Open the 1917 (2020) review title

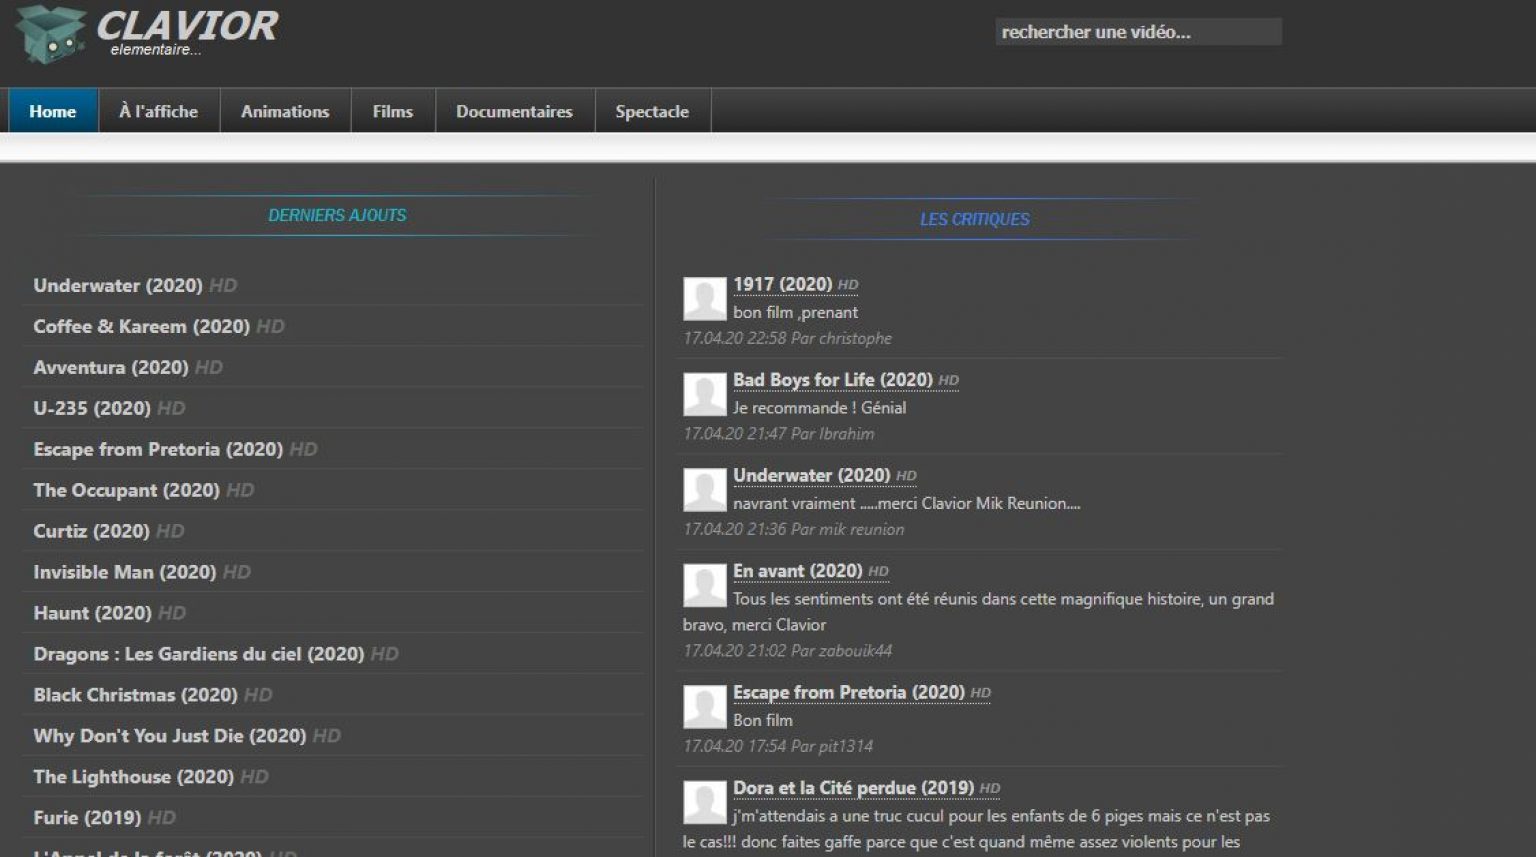click(782, 285)
